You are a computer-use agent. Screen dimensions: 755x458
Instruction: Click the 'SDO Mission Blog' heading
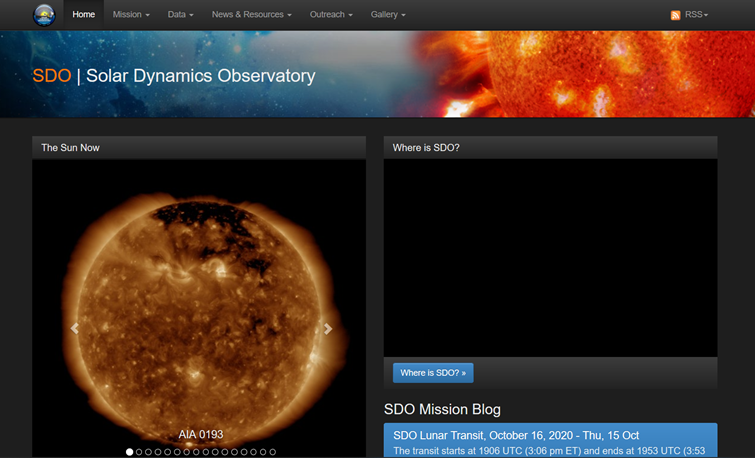point(442,409)
